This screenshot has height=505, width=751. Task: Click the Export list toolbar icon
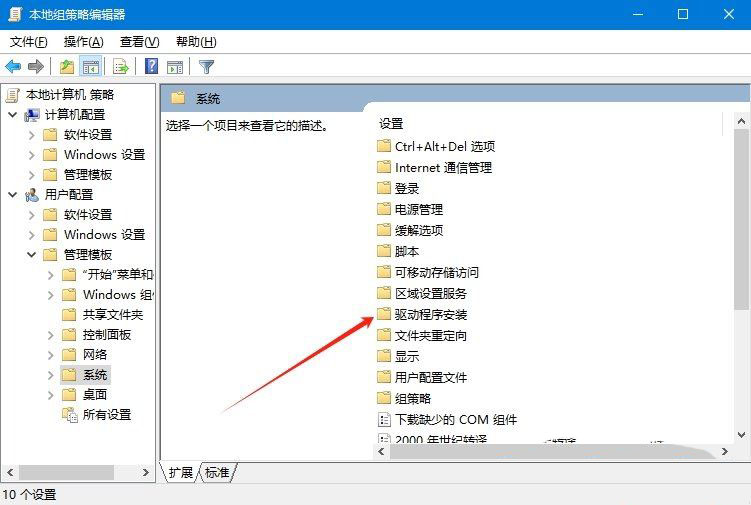[x=120, y=66]
